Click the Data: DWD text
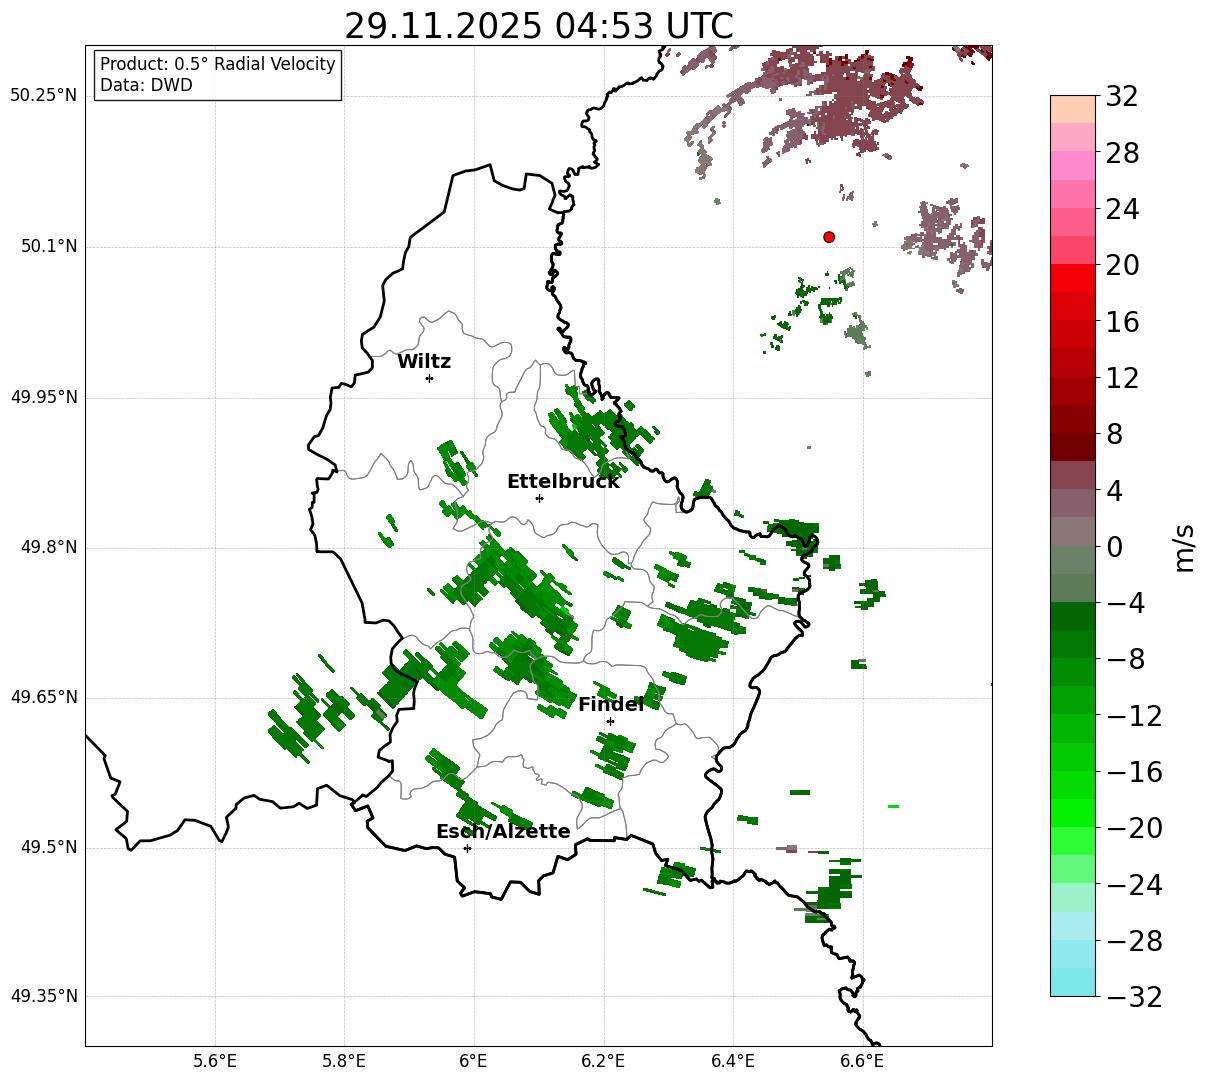The height and width of the screenshot is (1081, 1207). point(146,85)
